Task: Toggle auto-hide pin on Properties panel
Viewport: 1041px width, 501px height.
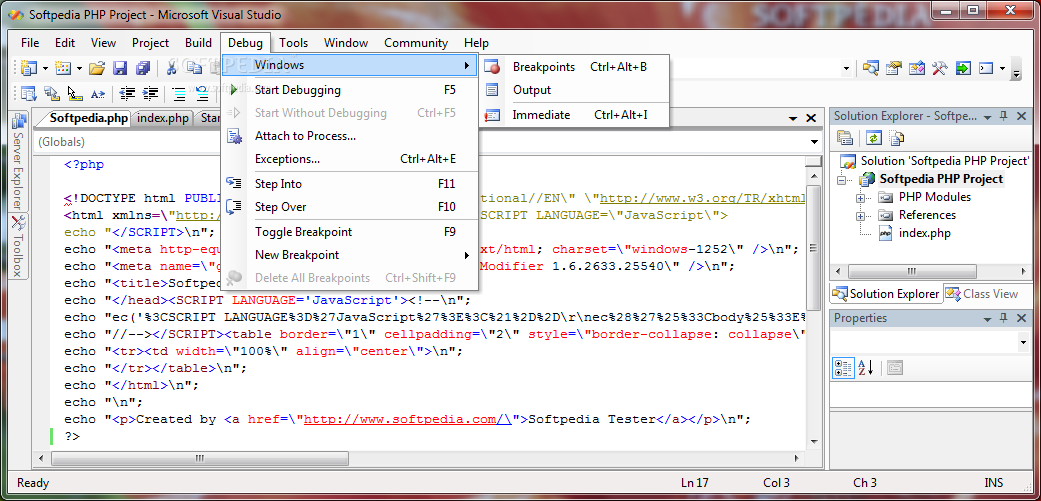Action: 1004,318
